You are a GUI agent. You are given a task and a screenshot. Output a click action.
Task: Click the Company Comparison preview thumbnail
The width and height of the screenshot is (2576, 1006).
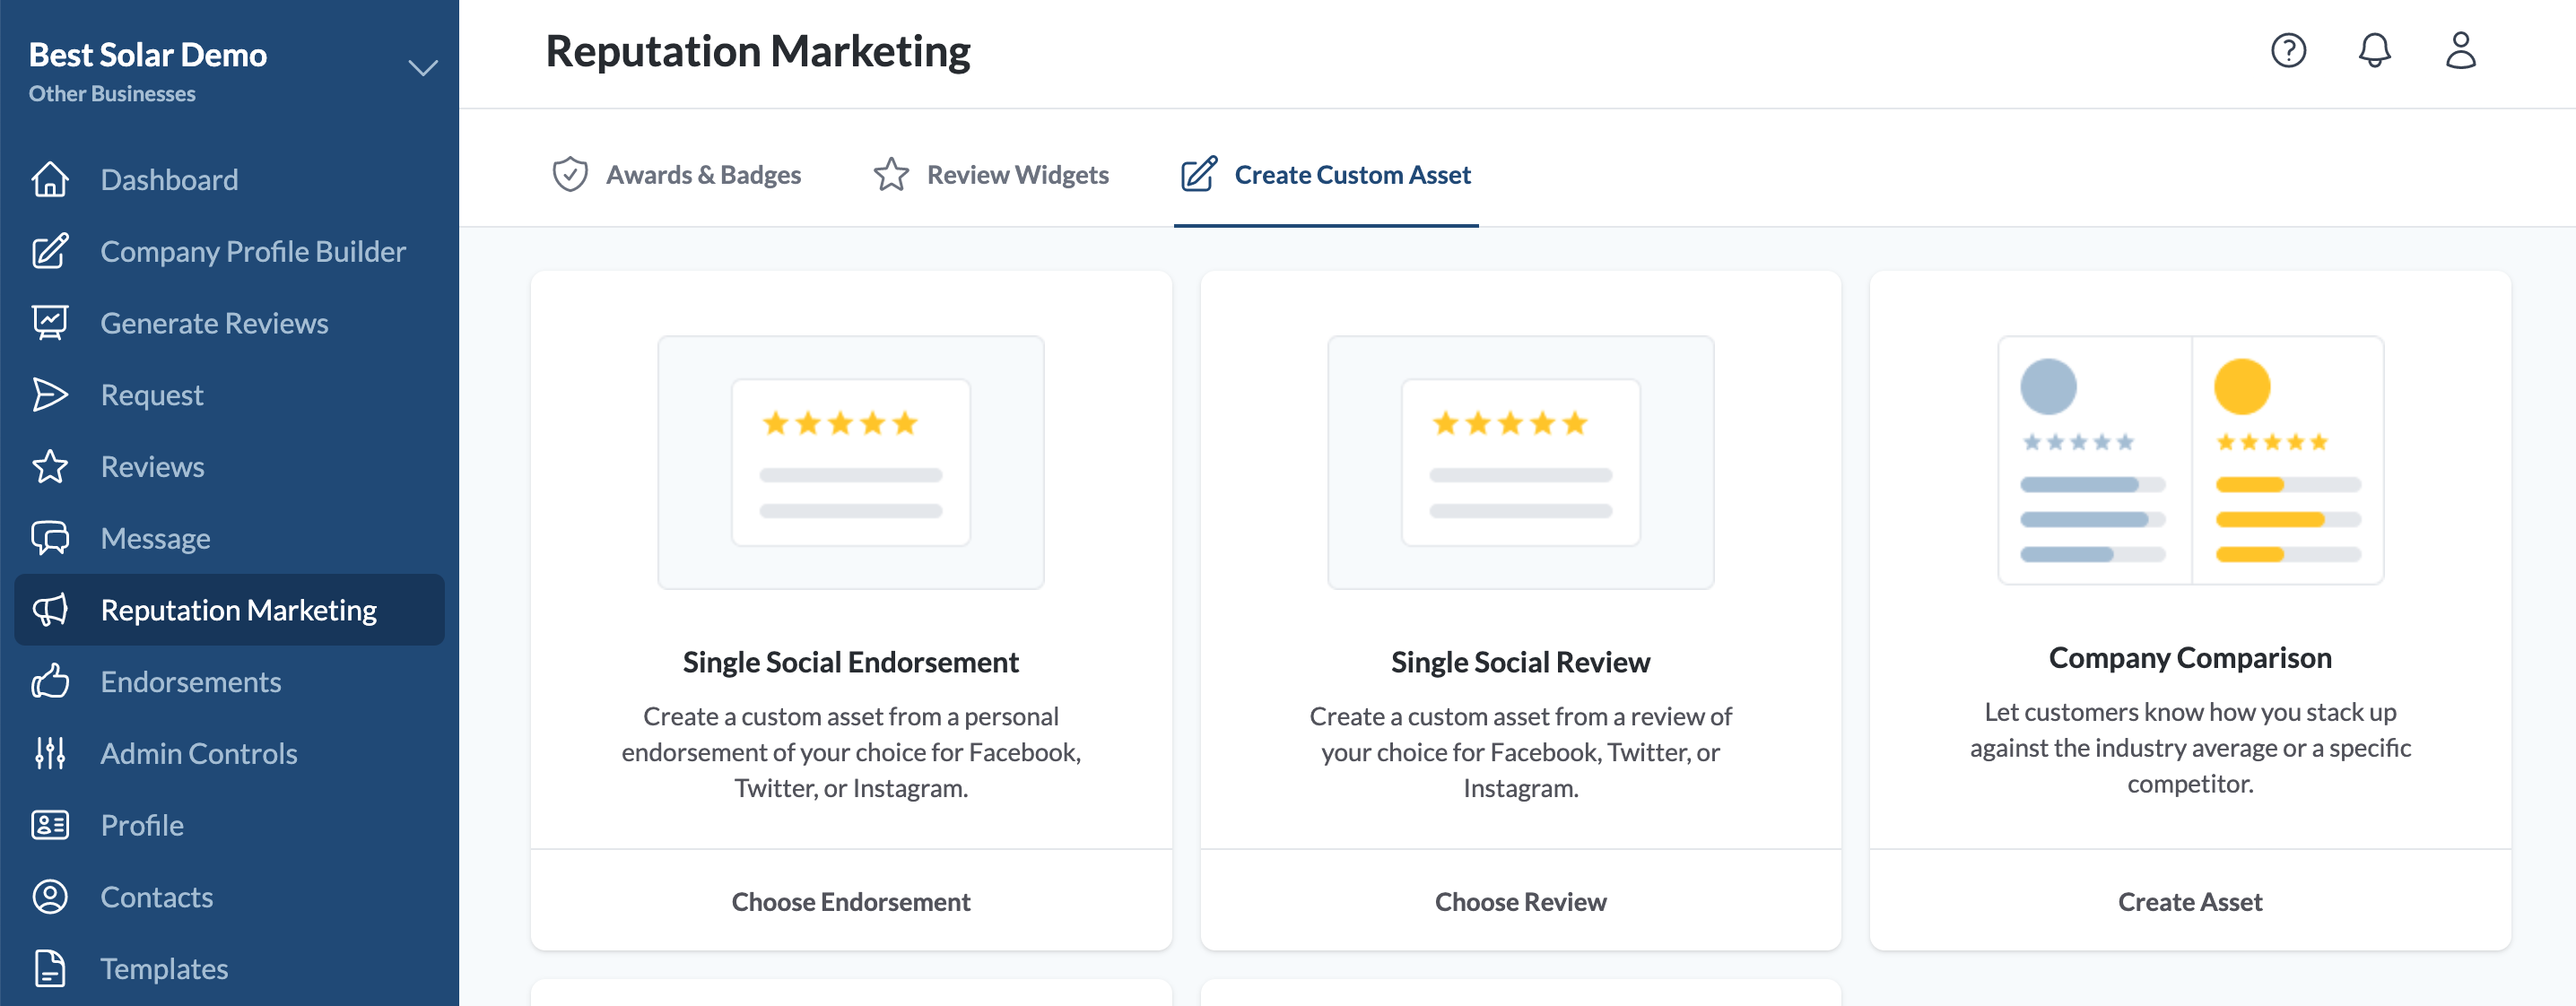click(2190, 460)
